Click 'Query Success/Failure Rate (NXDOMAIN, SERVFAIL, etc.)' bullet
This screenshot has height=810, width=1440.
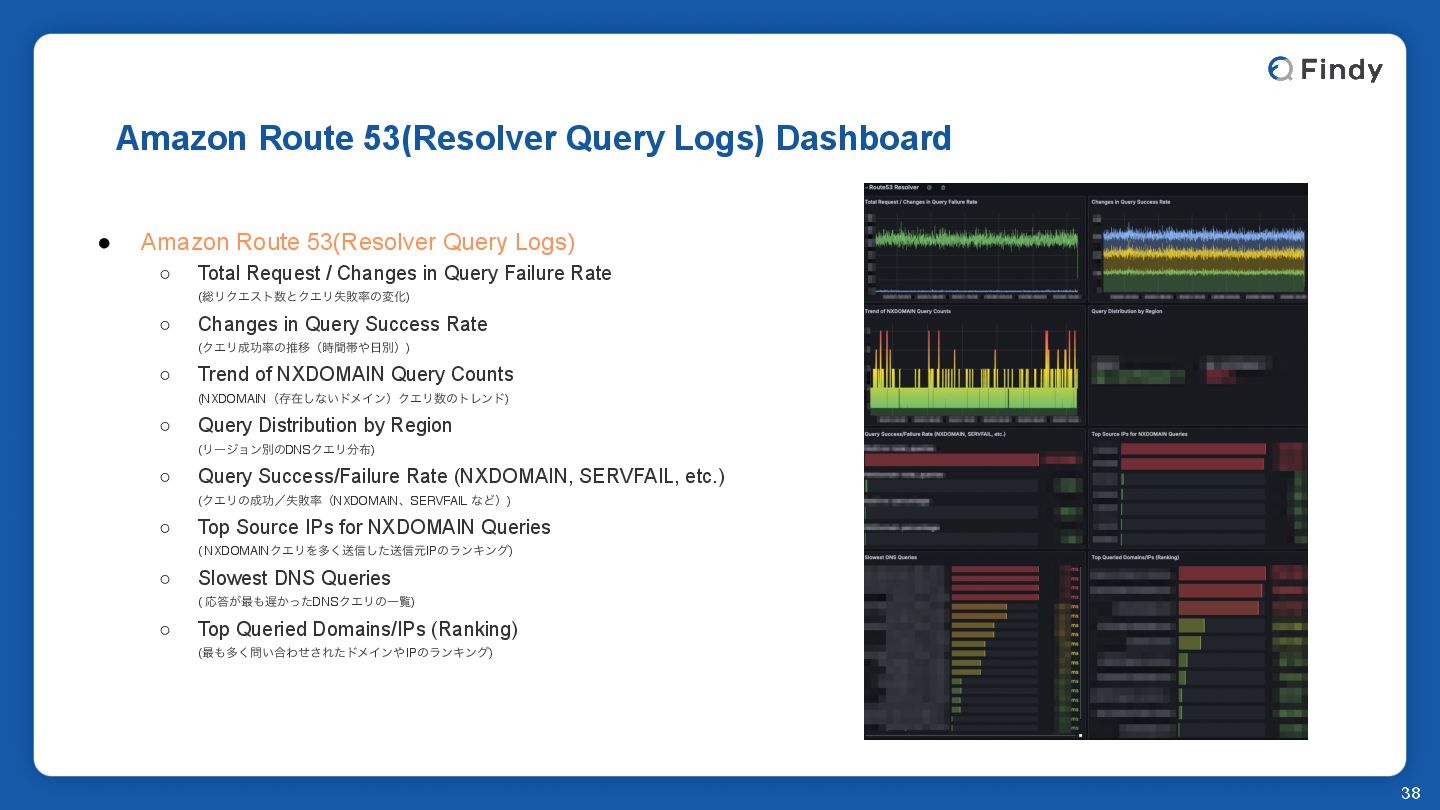[x=461, y=476]
